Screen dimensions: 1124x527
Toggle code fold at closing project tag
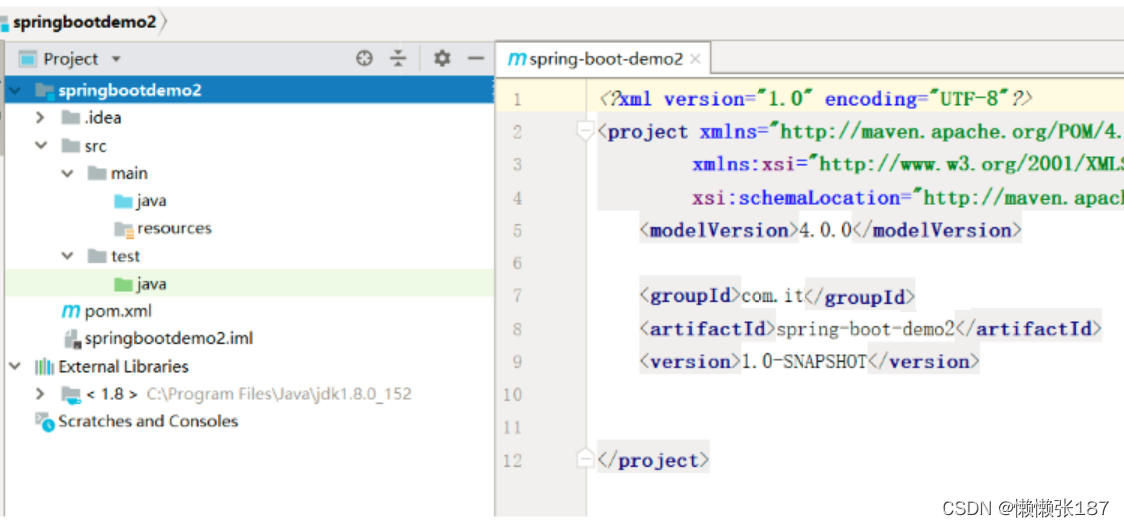586,460
